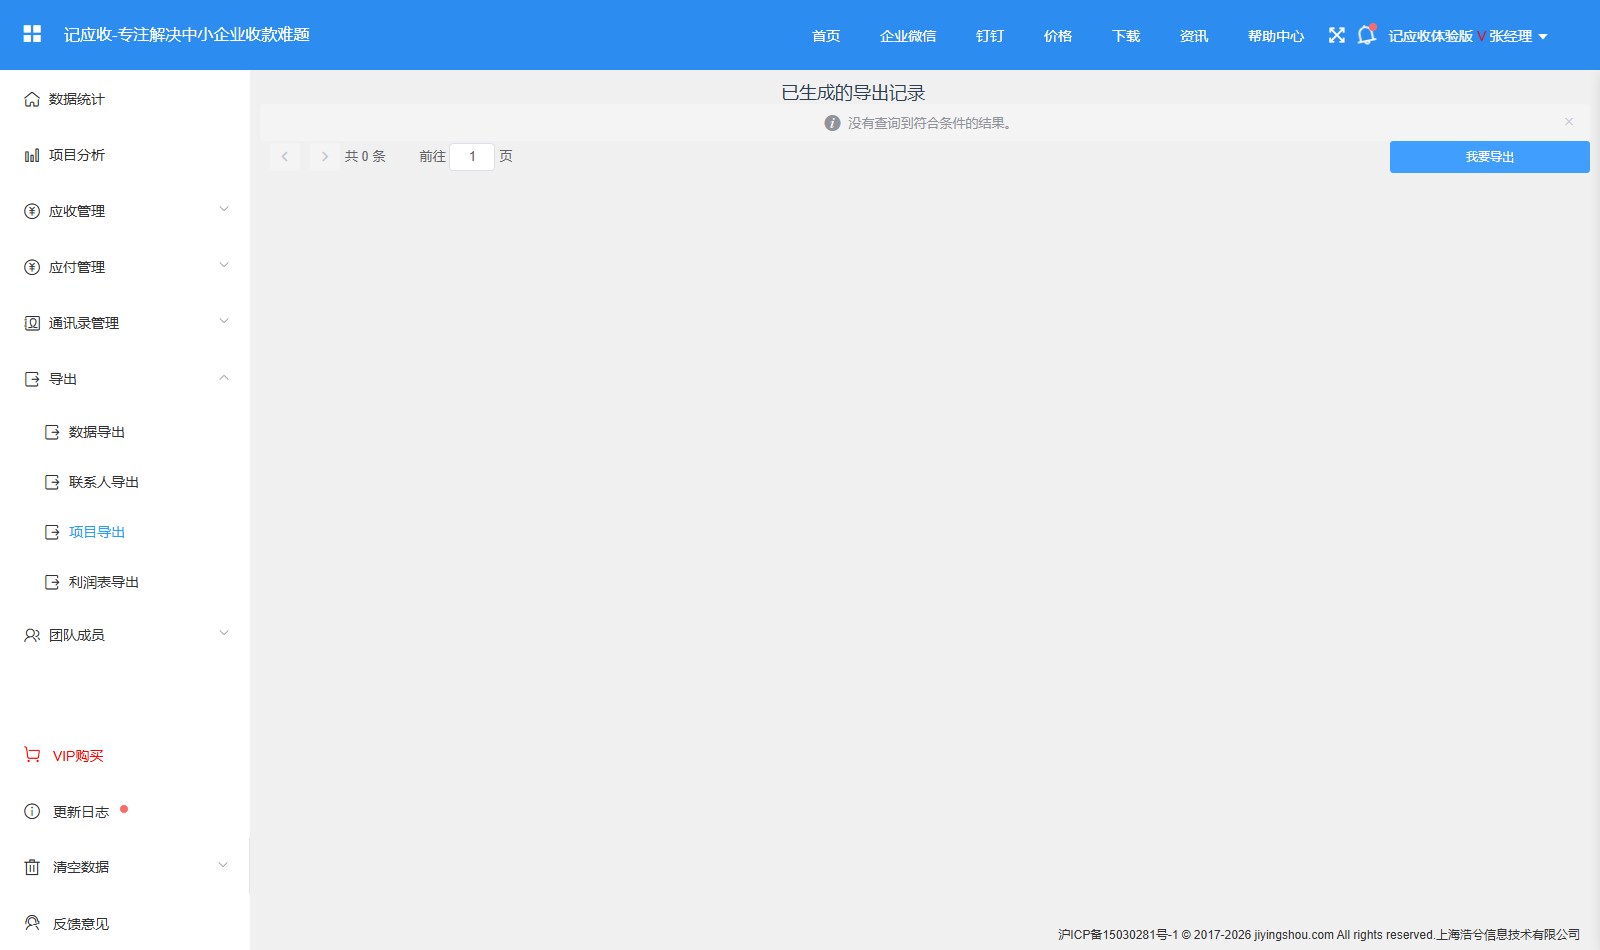Open 帮助中心 in top navigation
Screen dimensions: 1600x950
pyautogui.click(x=1276, y=36)
